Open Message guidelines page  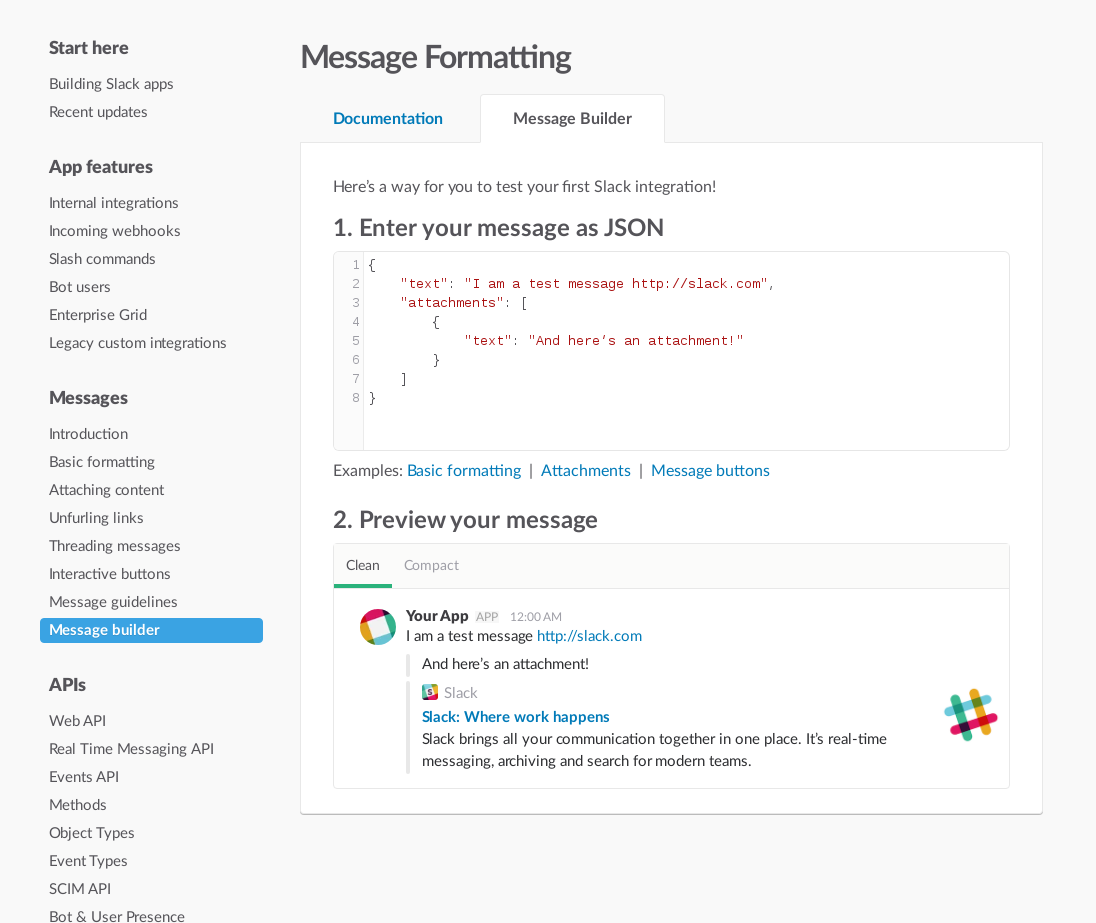(113, 601)
